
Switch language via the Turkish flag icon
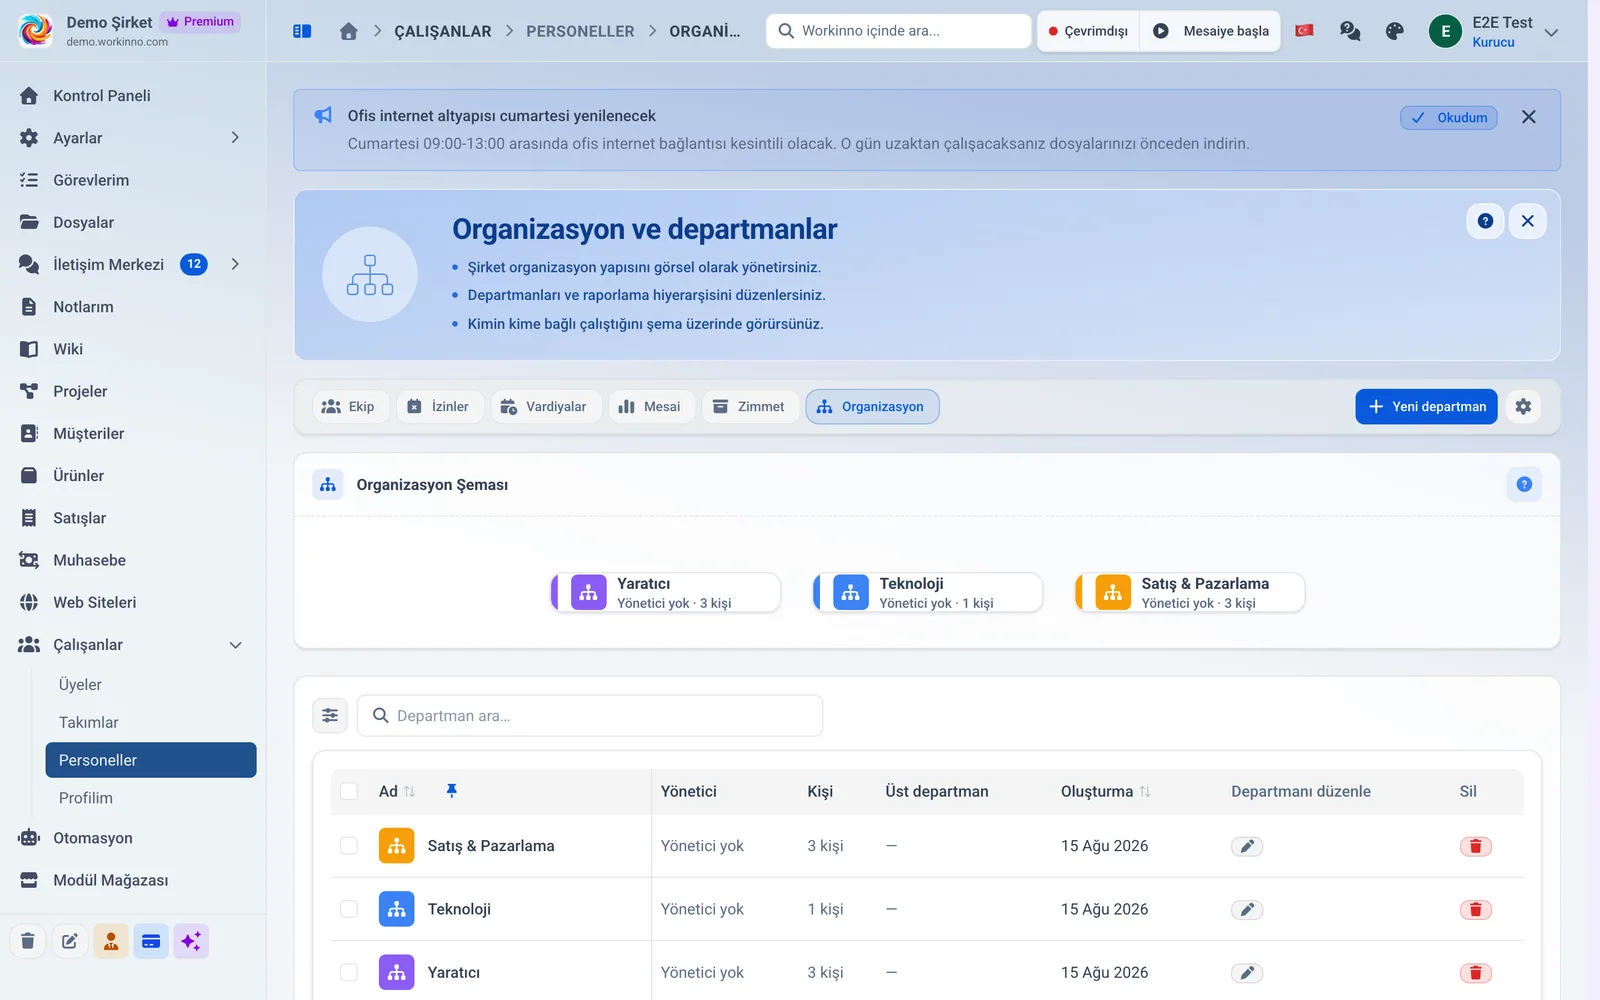tap(1304, 31)
